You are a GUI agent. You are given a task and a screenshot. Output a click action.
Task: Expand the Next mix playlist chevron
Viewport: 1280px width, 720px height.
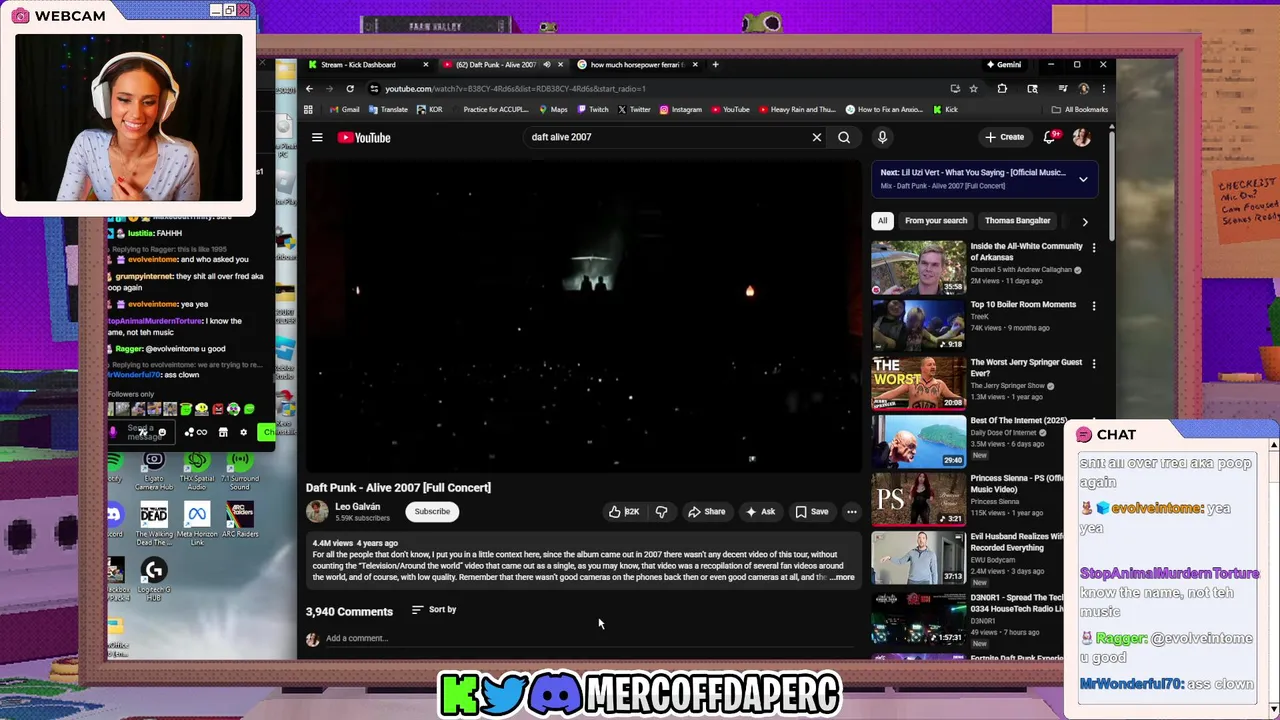[x=1083, y=179]
